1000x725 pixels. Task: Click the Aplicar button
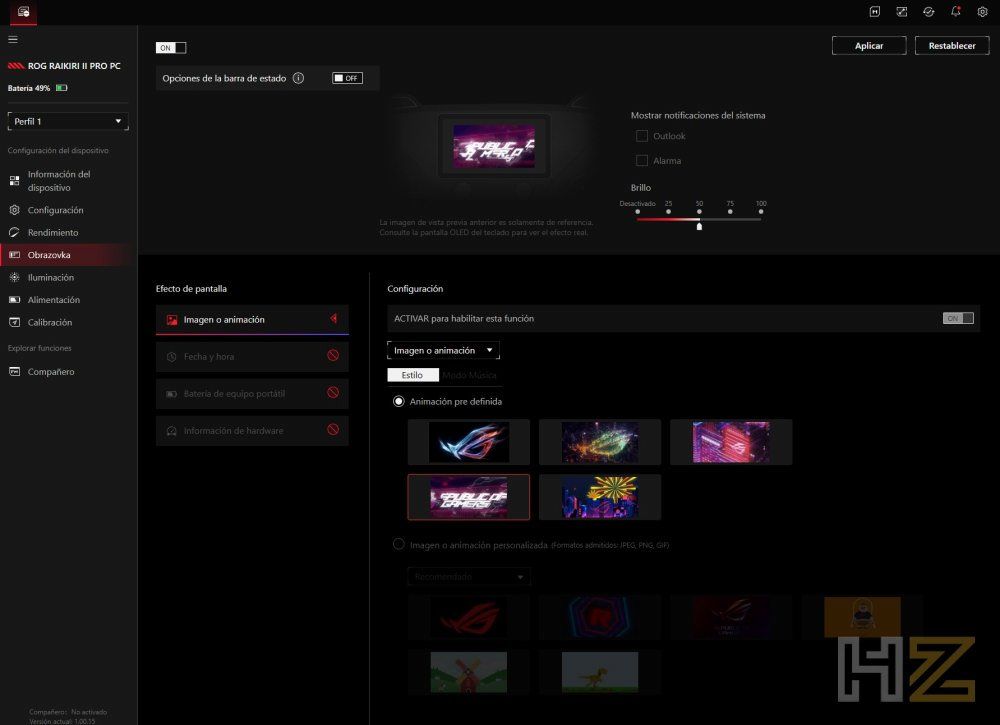coord(869,46)
